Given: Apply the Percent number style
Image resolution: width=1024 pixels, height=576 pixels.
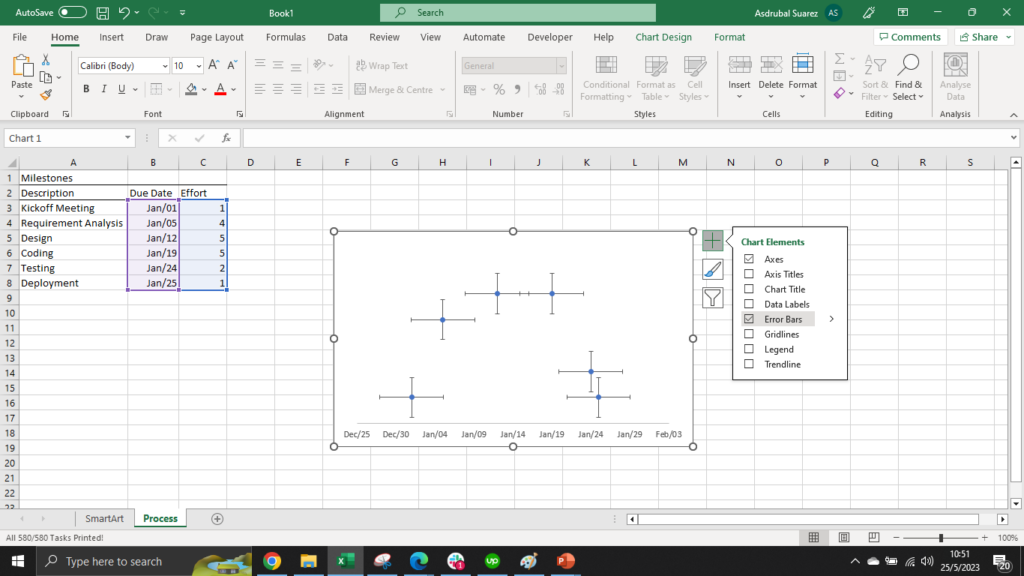Looking at the screenshot, I should click(x=497, y=89).
